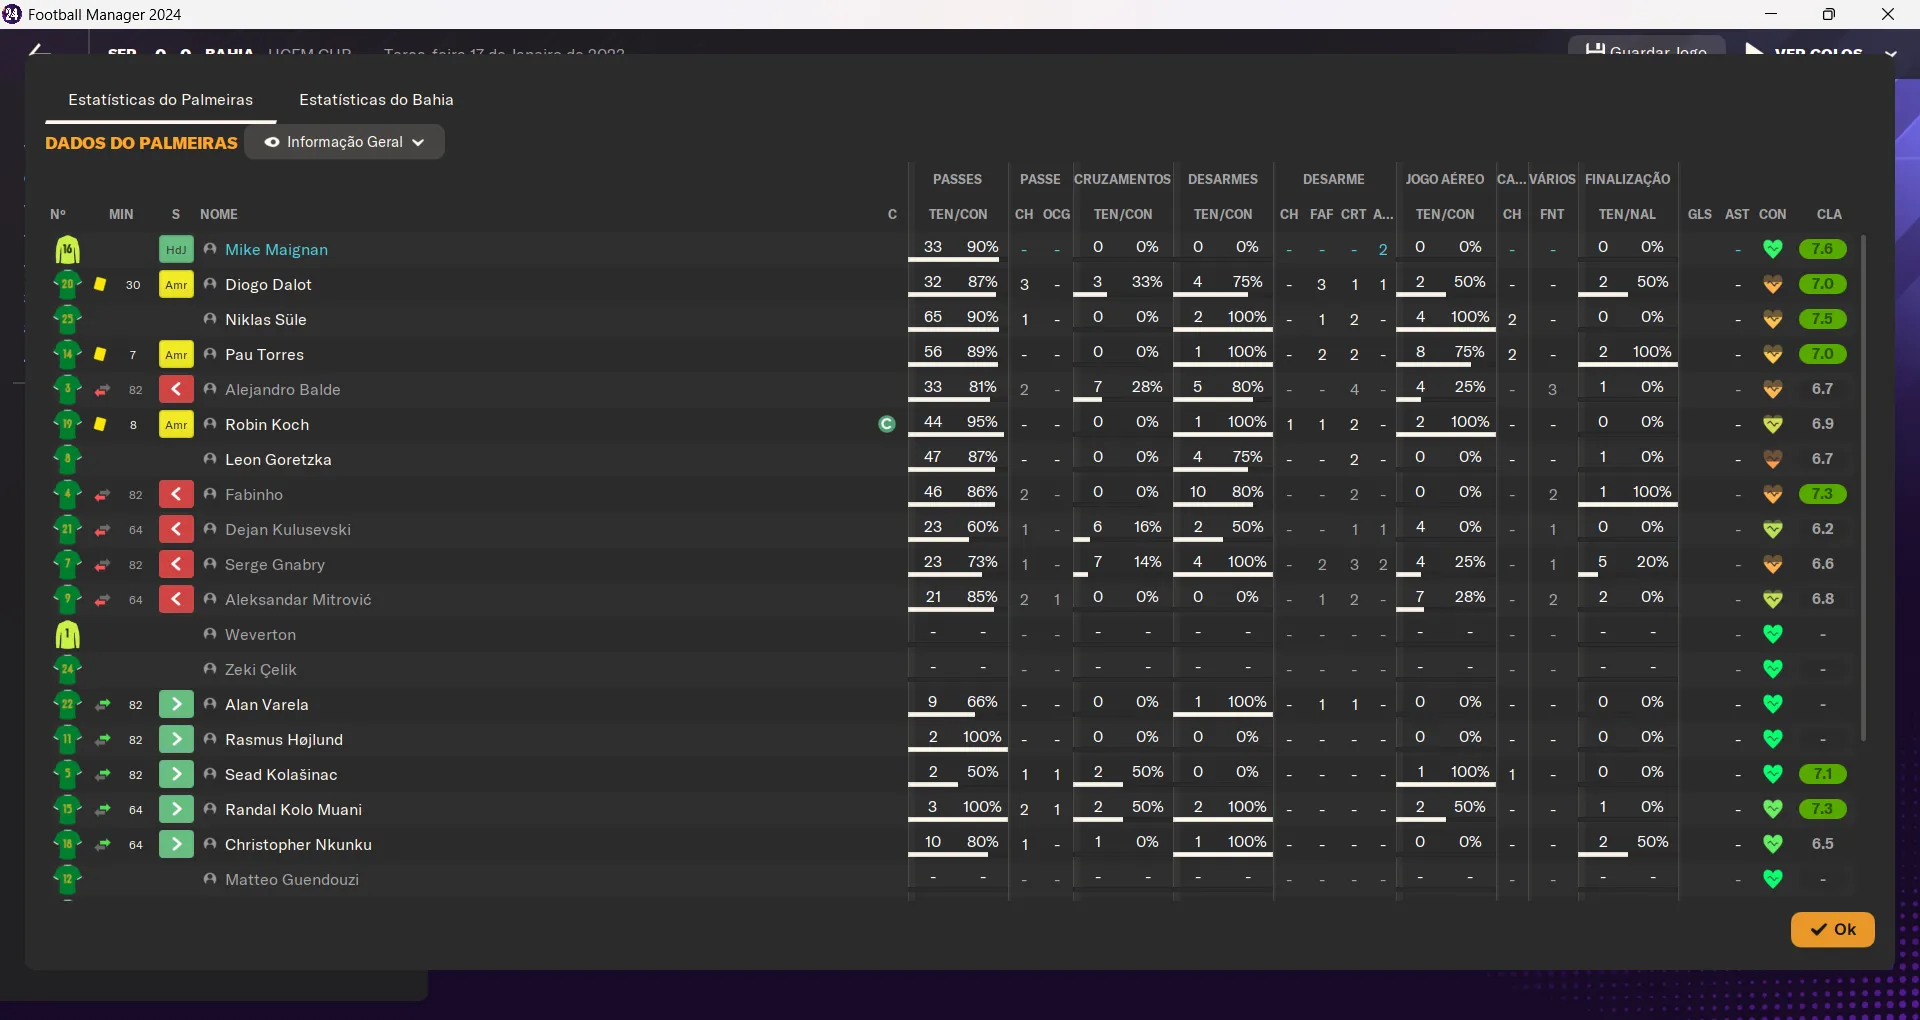Click Alan Varela's substituted-on green arrow
The image size is (1920, 1020).
tap(176, 704)
